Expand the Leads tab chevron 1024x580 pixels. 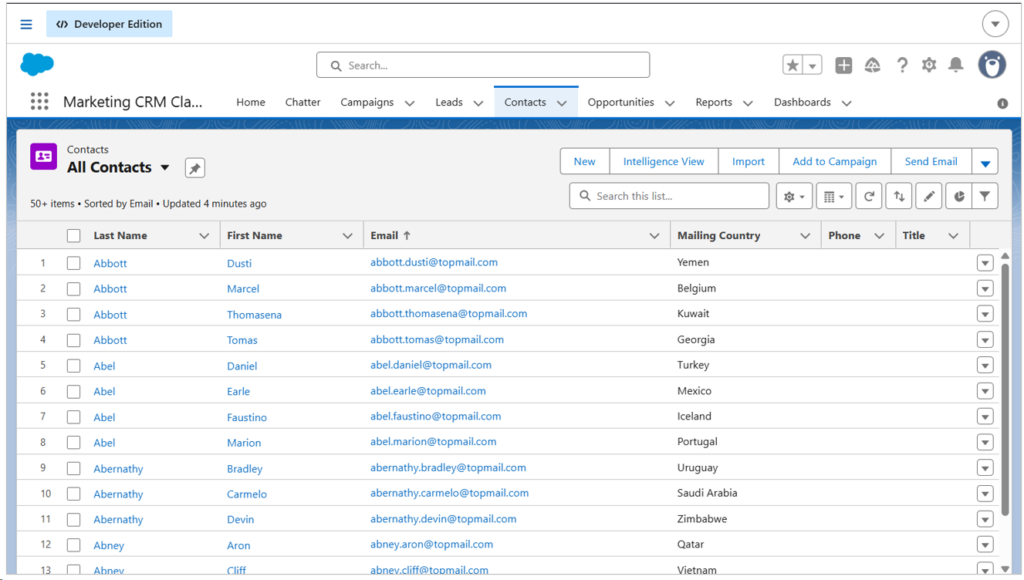(478, 103)
